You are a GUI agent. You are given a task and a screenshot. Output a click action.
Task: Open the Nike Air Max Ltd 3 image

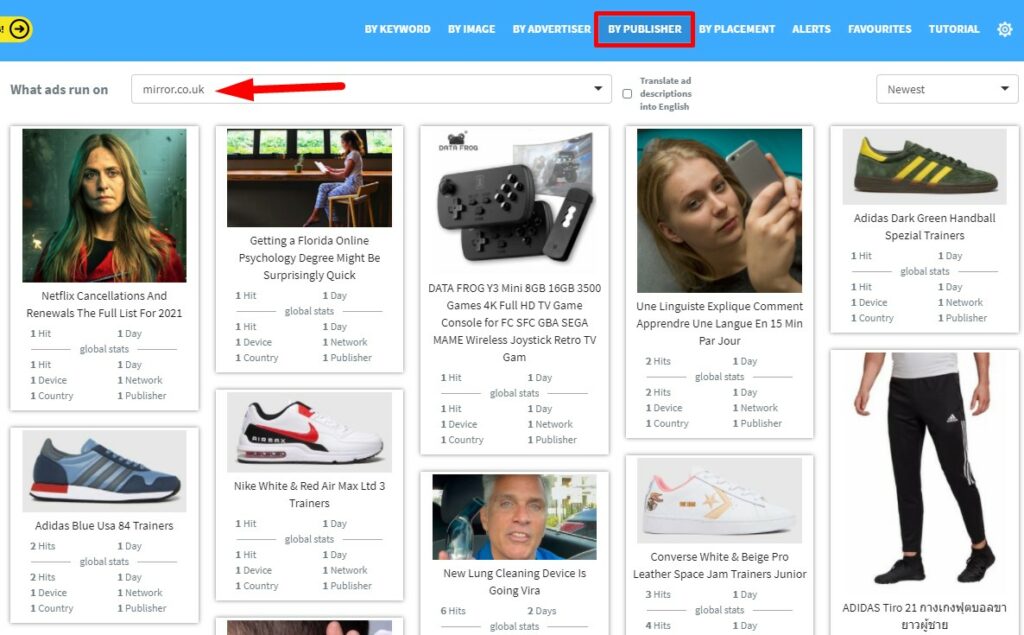click(310, 432)
